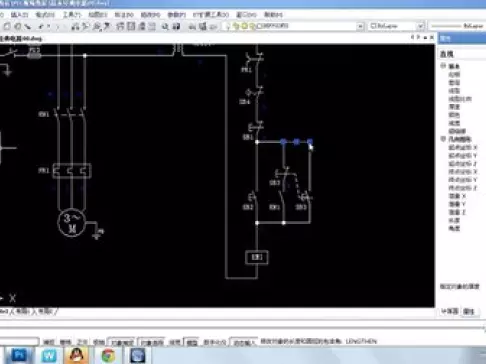The height and width of the screenshot is (364, 486).
Task: Click the New file icon in toolbar
Action: (x=7, y=26)
